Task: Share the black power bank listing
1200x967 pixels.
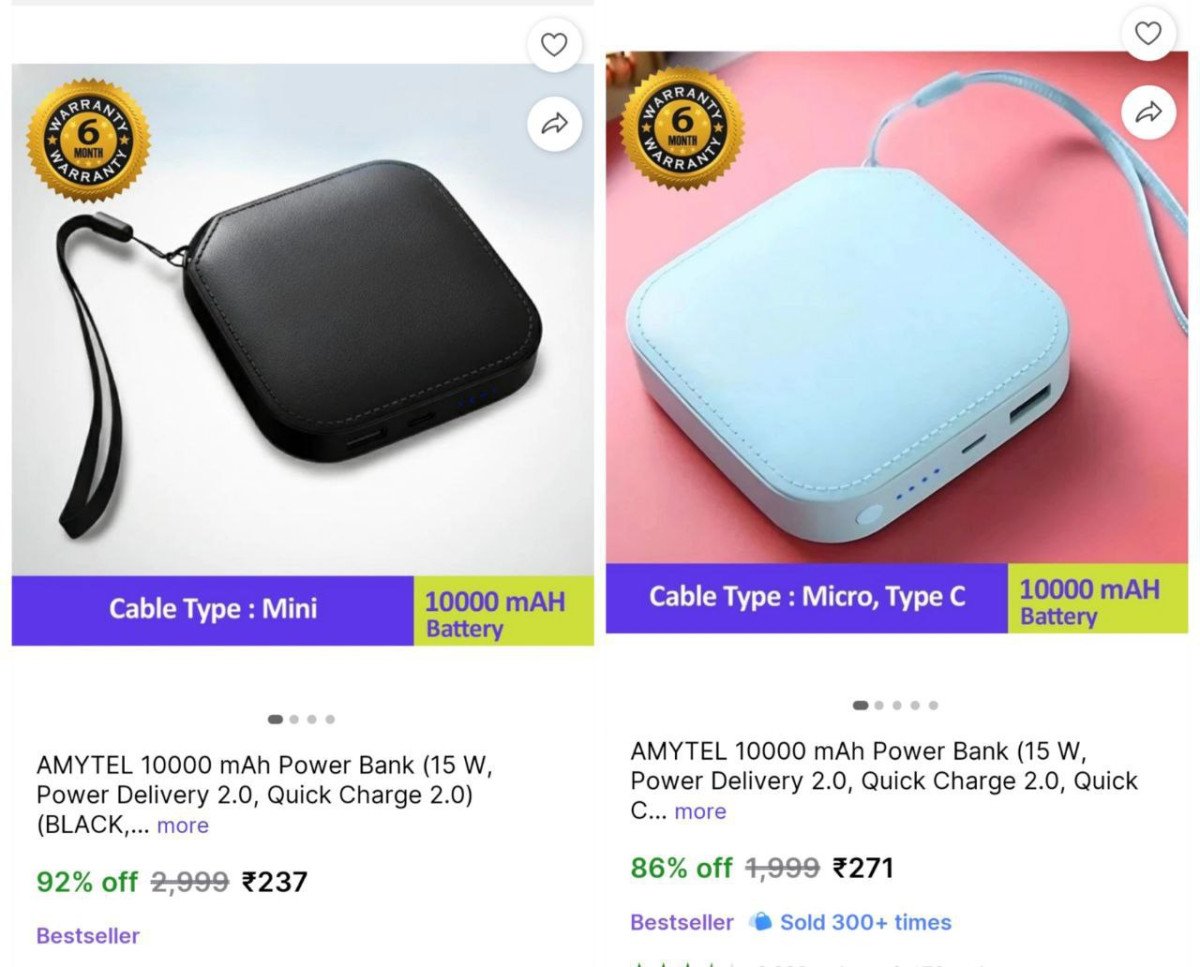Action: 554,123
